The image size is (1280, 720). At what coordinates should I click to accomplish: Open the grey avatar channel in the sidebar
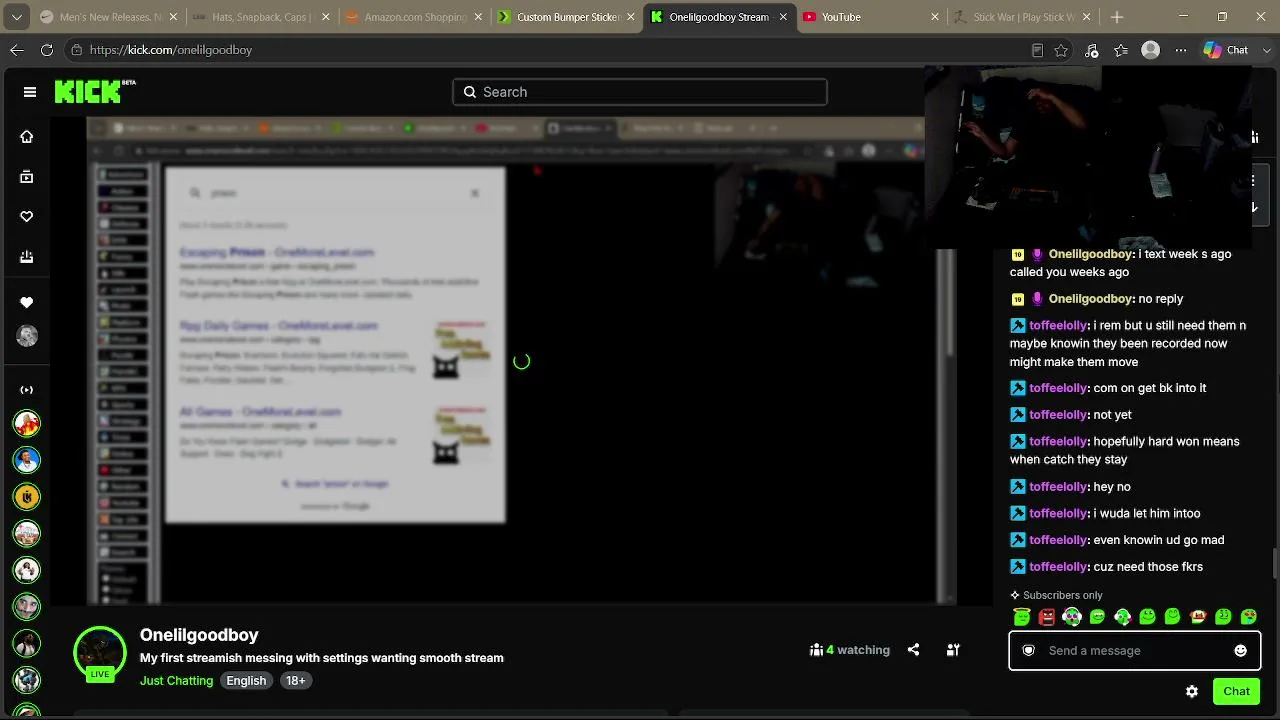27,336
